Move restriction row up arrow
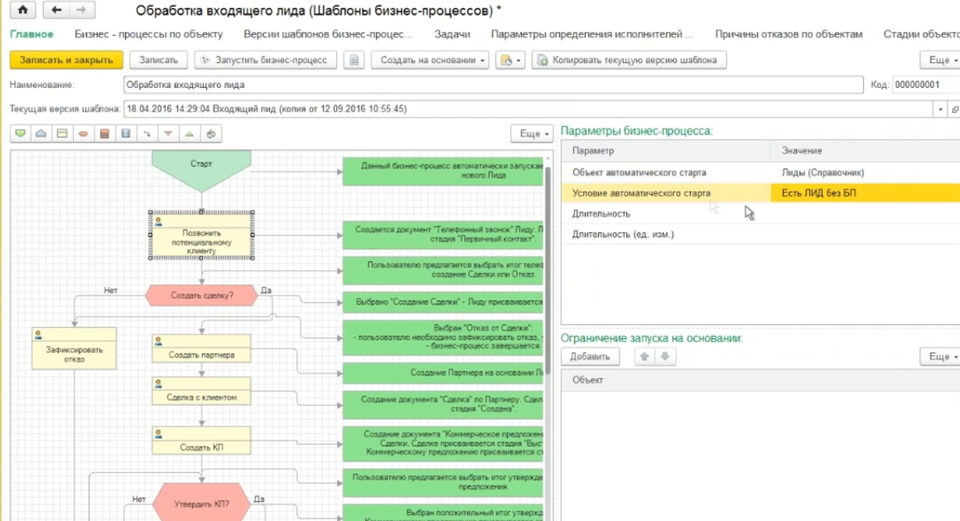Viewport: 960px width, 521px height. click(644, 356)
